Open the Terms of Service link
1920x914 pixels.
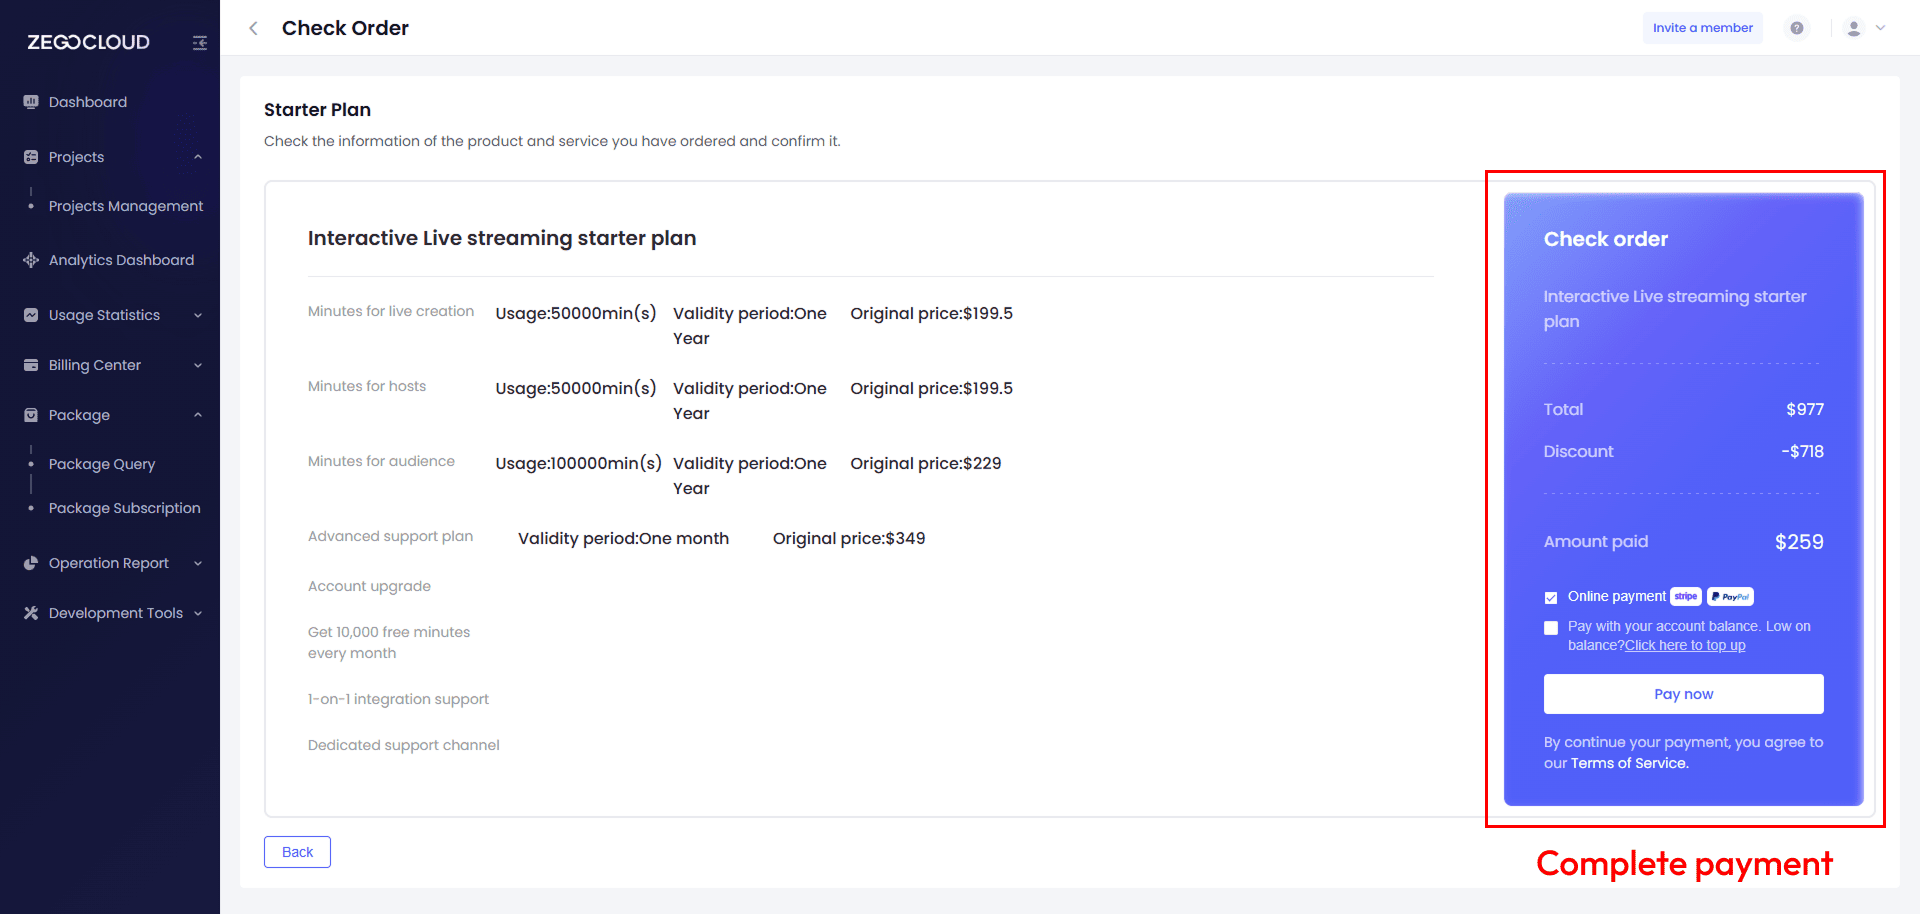tap(1629, 763)
